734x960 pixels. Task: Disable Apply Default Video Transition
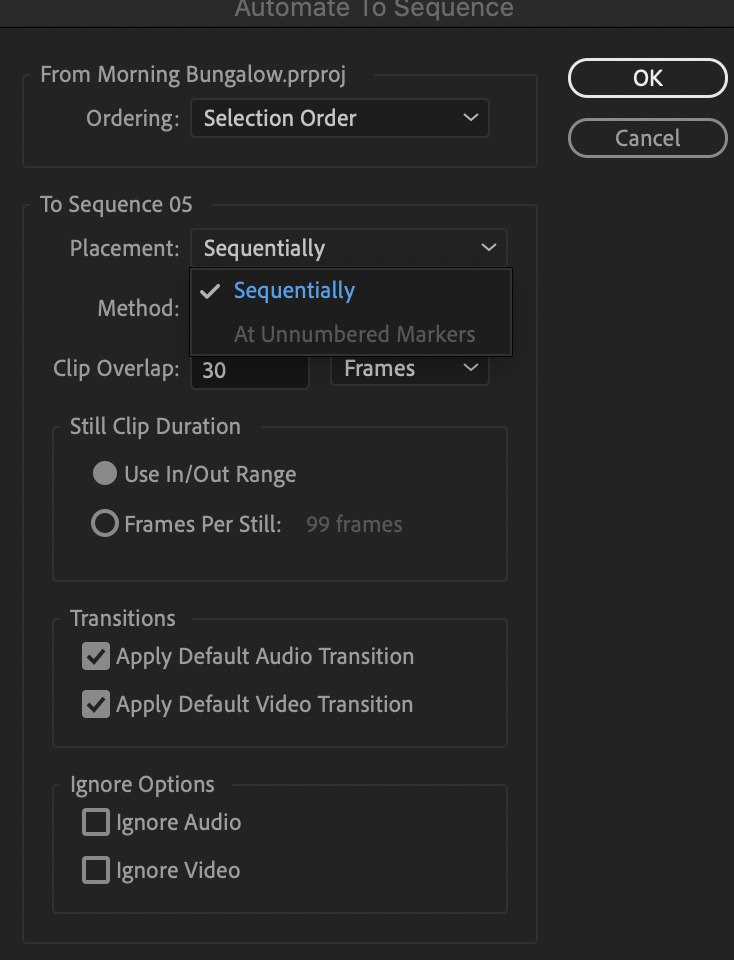(96, 704)
